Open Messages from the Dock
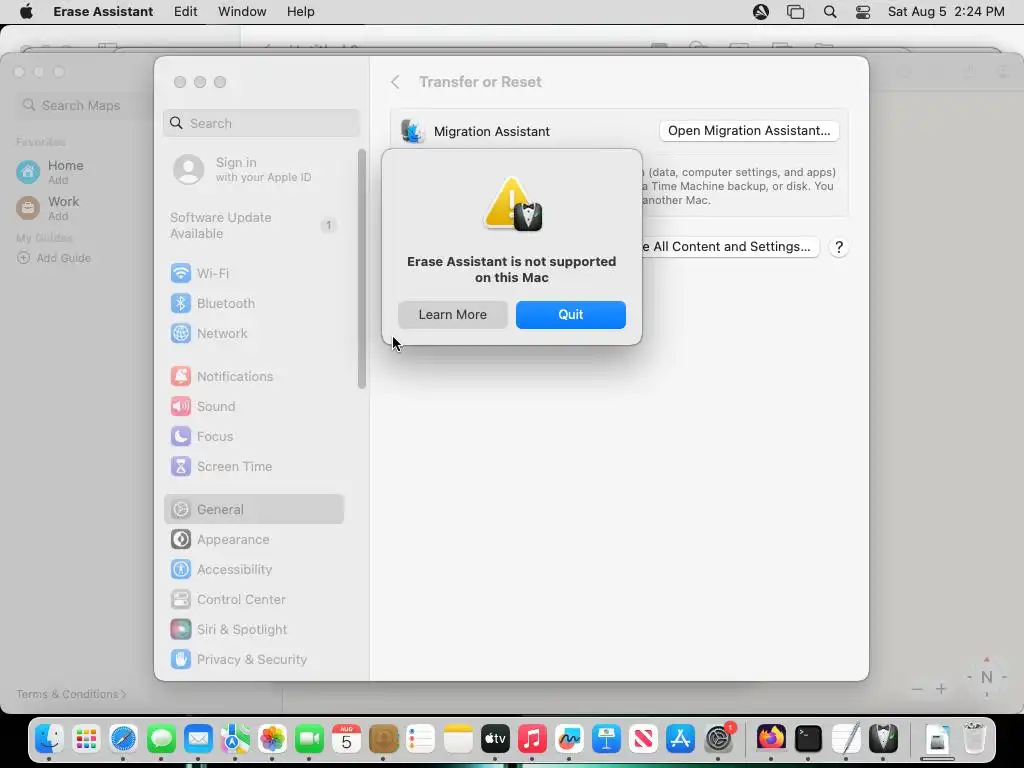Screen dimensions: 1024x768 pyautogui.click(x=161, y=739)
